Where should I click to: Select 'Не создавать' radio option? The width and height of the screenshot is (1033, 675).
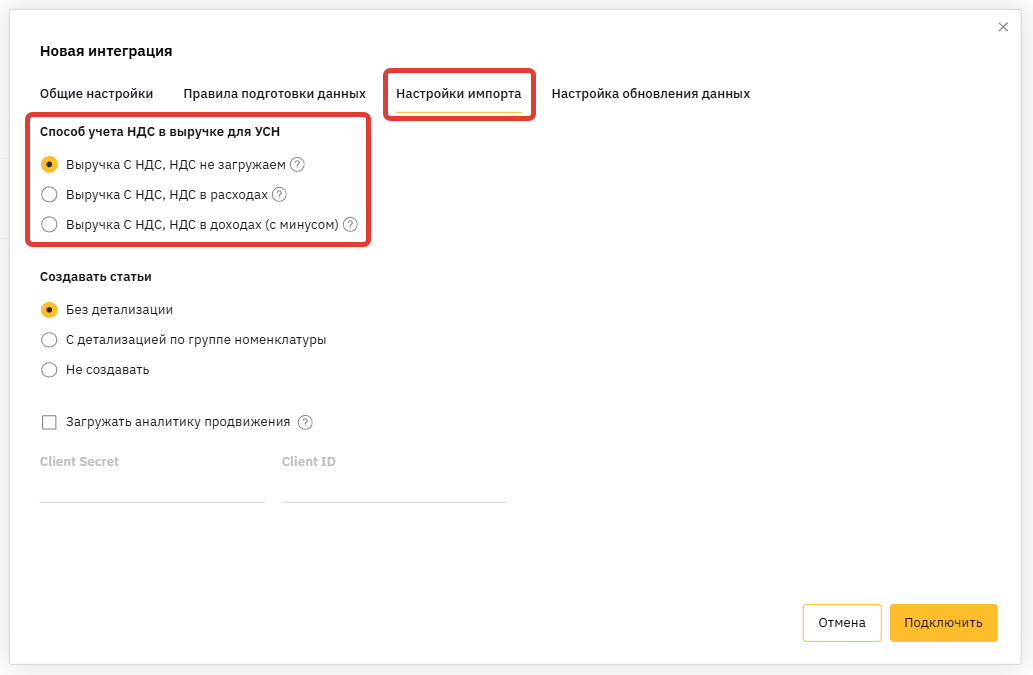(49, 369)
